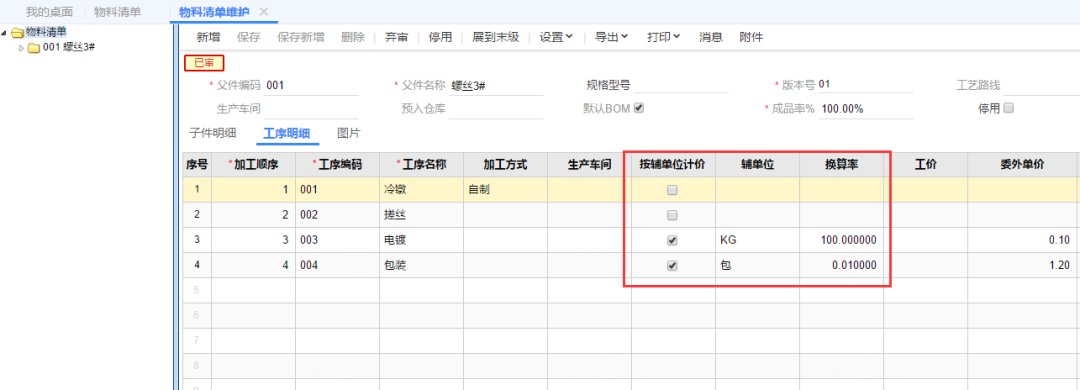The width and height of the screenshot is (1080, 390).
Task: Click the 版本号 input field
Action: pyautogui.click(x=865, y=85)
